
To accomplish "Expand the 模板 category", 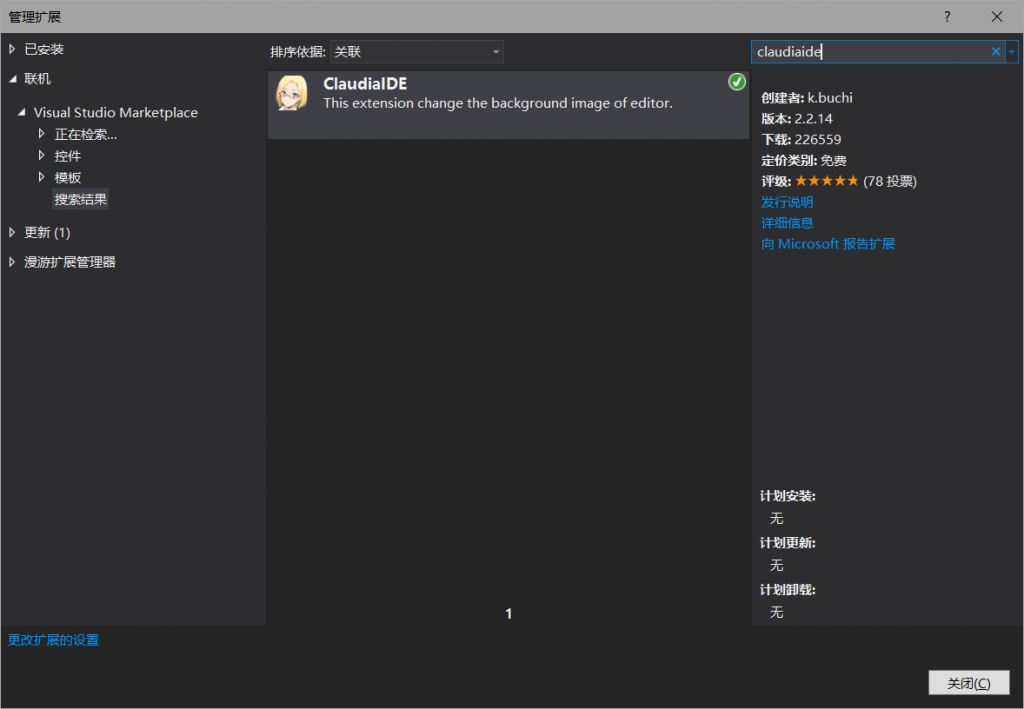I will coord(42,177).
